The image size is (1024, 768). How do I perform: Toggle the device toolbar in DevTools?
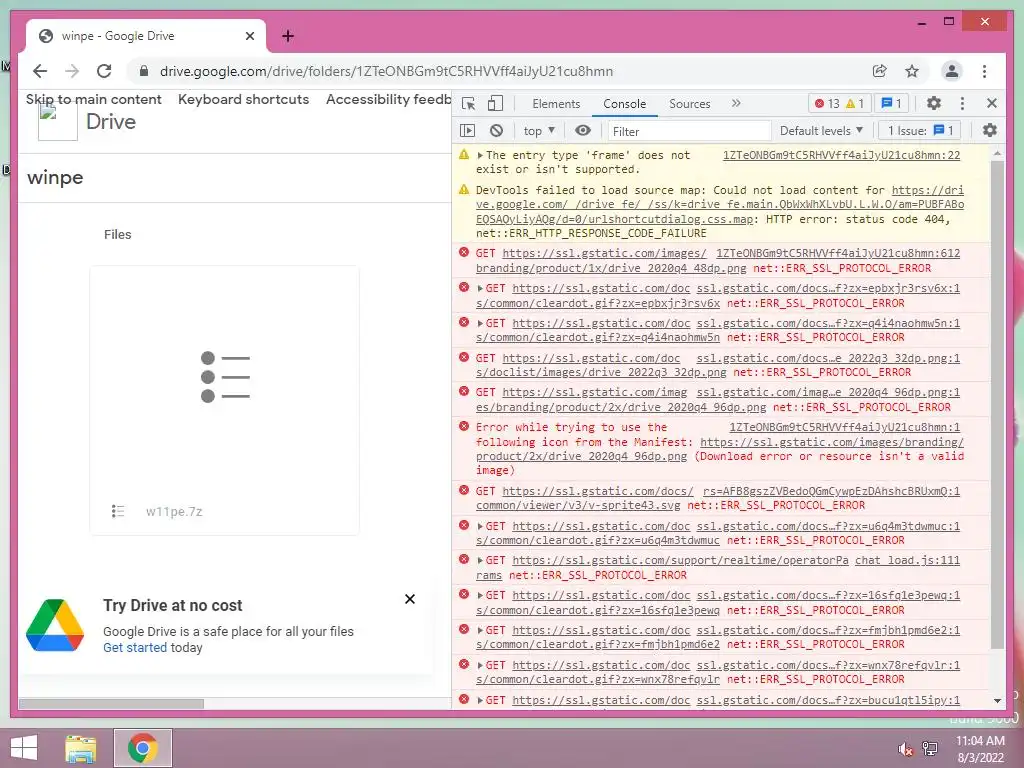pyautogui.click(x=496, y=103)
